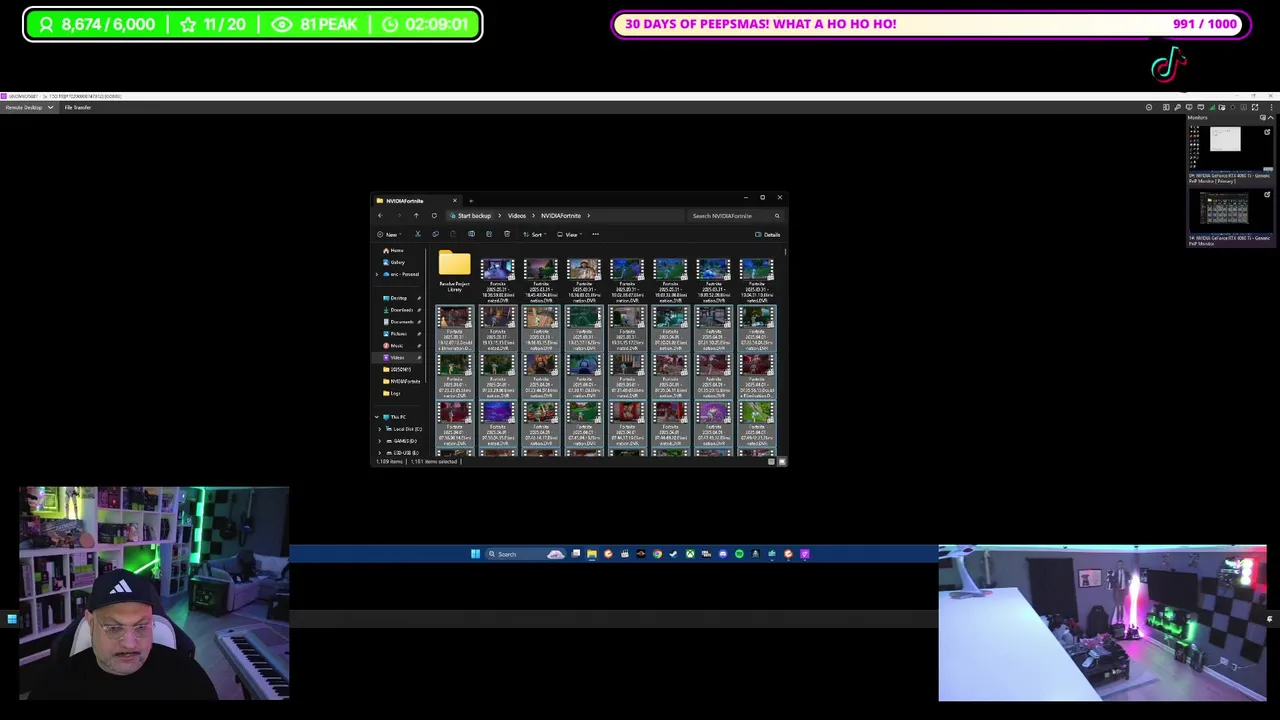Open Steam on remote taskbar
The width and height of the screenshot is (1280, 720).
pos(673,554)
